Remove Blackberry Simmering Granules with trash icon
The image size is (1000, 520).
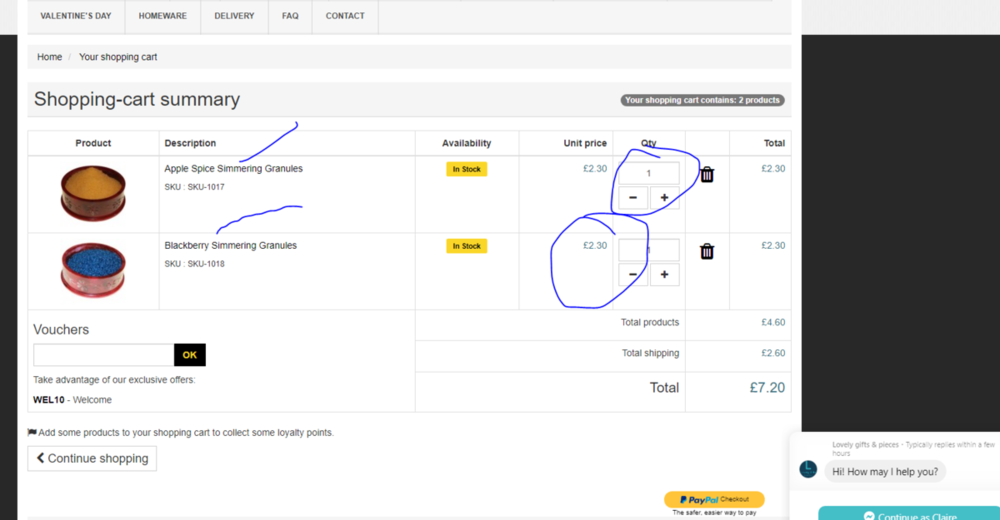tap(707, 252)
